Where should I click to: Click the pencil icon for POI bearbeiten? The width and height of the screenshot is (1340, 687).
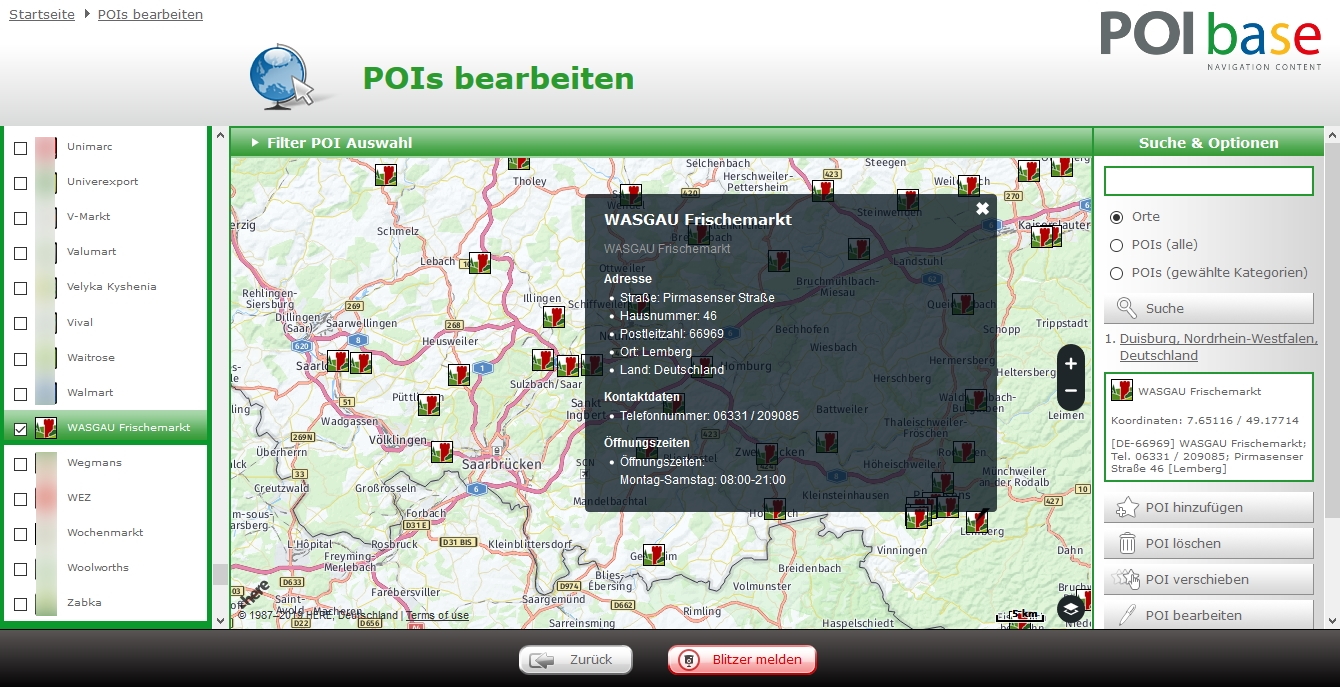tap(1127, 615)
